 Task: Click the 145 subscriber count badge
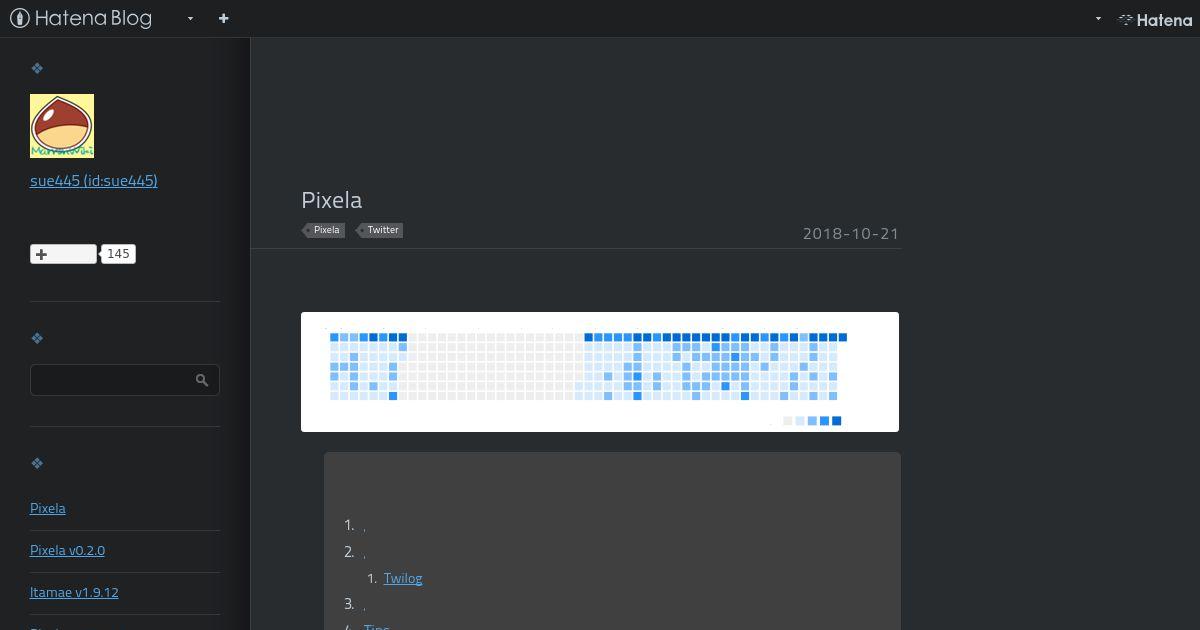point(118,254)
